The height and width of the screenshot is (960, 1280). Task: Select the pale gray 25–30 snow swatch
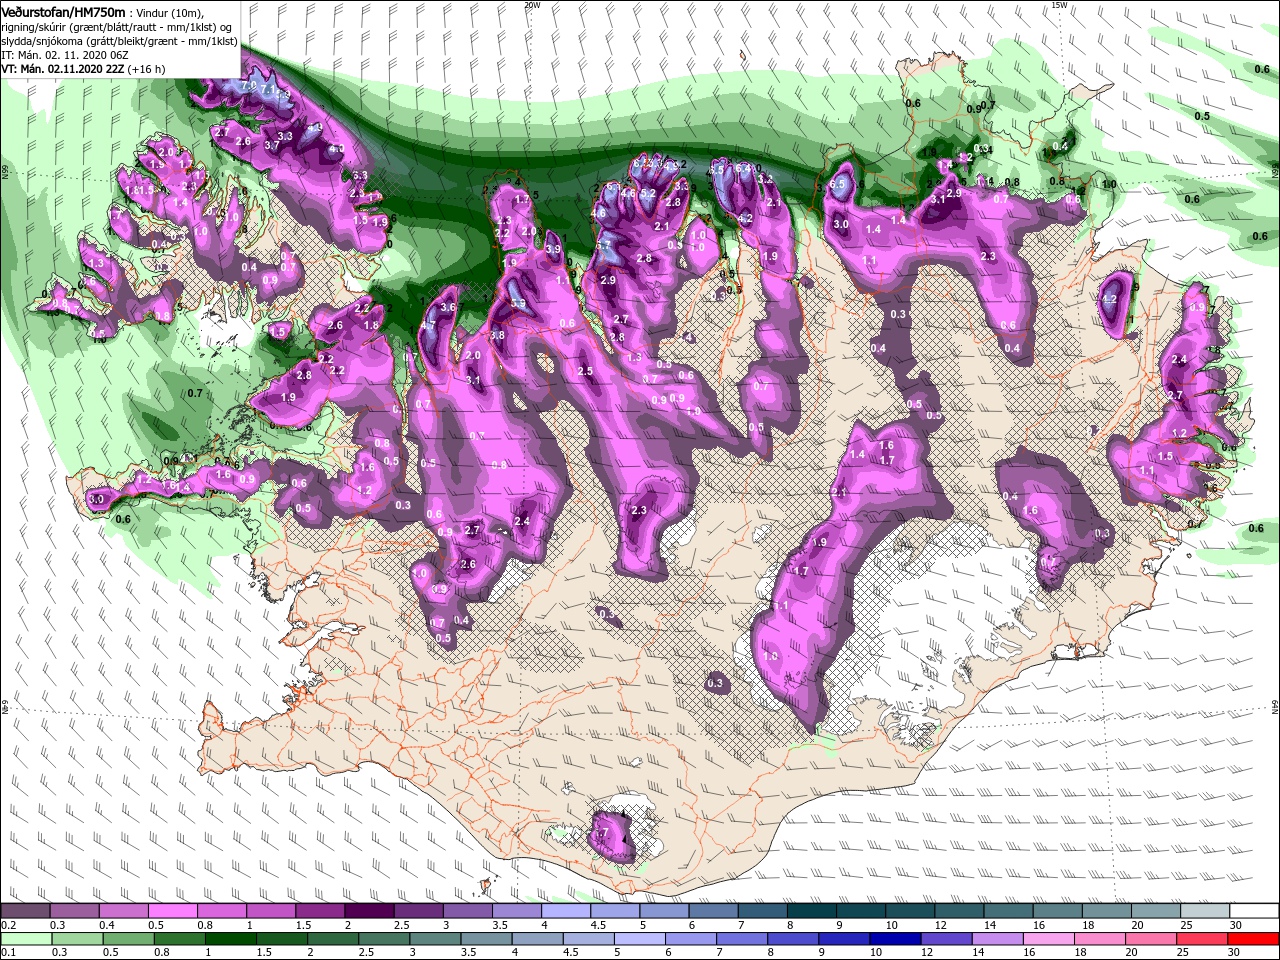tap(1206, 911)
